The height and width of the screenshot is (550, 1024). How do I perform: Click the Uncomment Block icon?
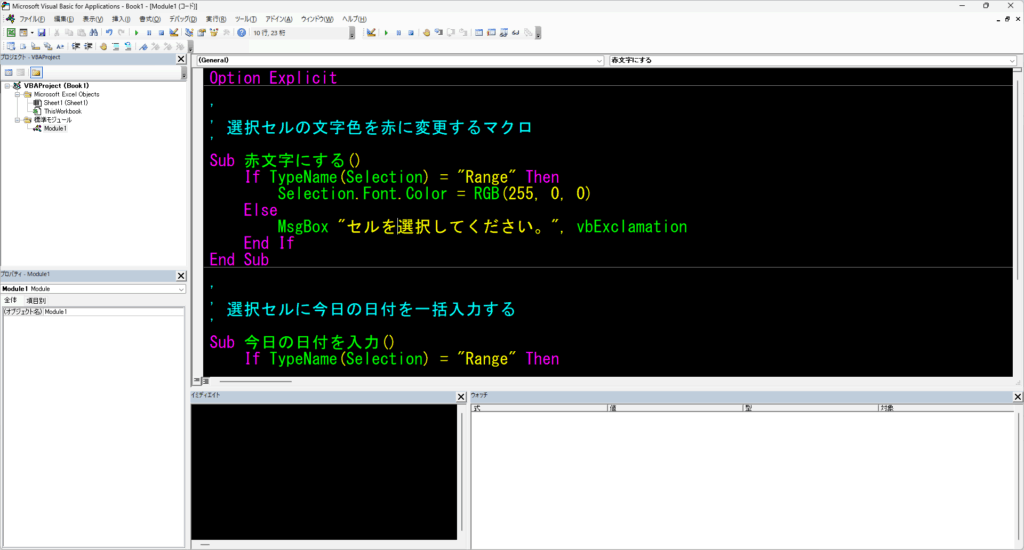[x=128, y=46]
